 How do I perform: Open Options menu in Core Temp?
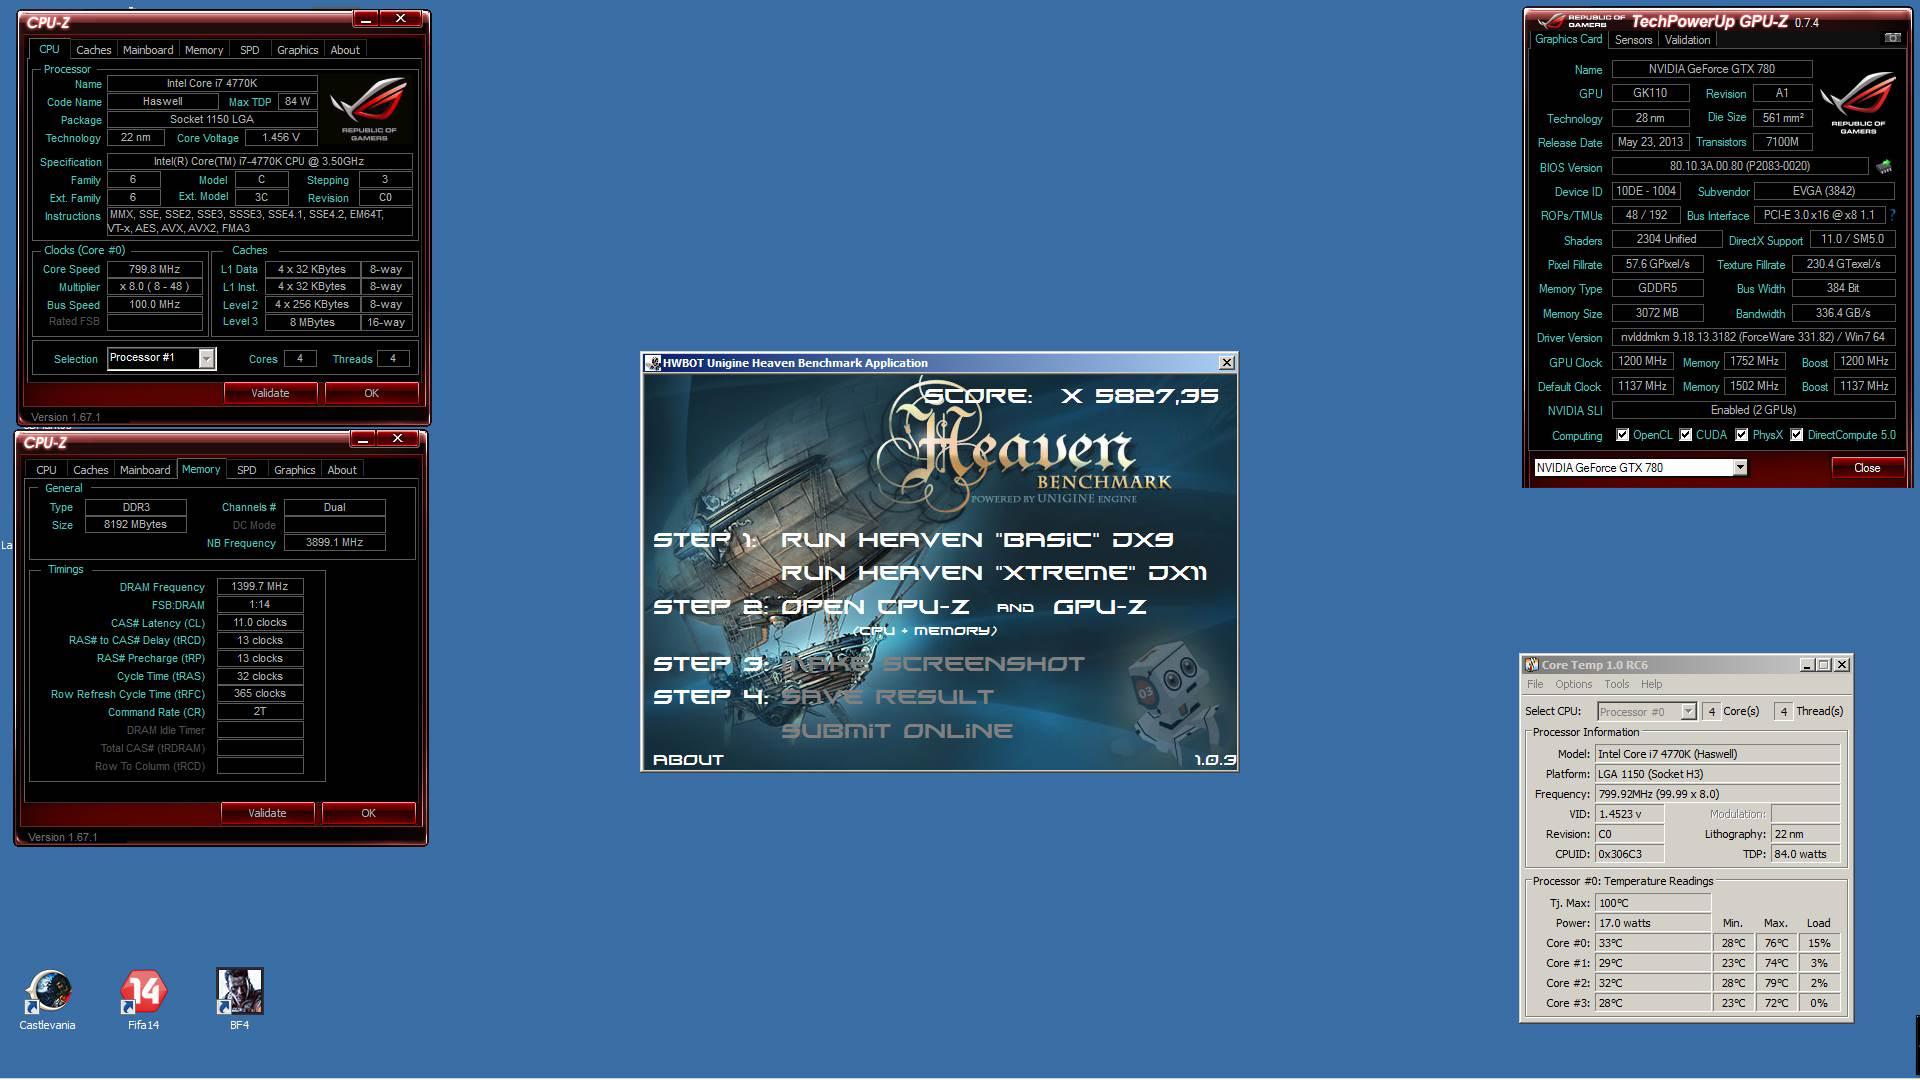(1573, 684)
